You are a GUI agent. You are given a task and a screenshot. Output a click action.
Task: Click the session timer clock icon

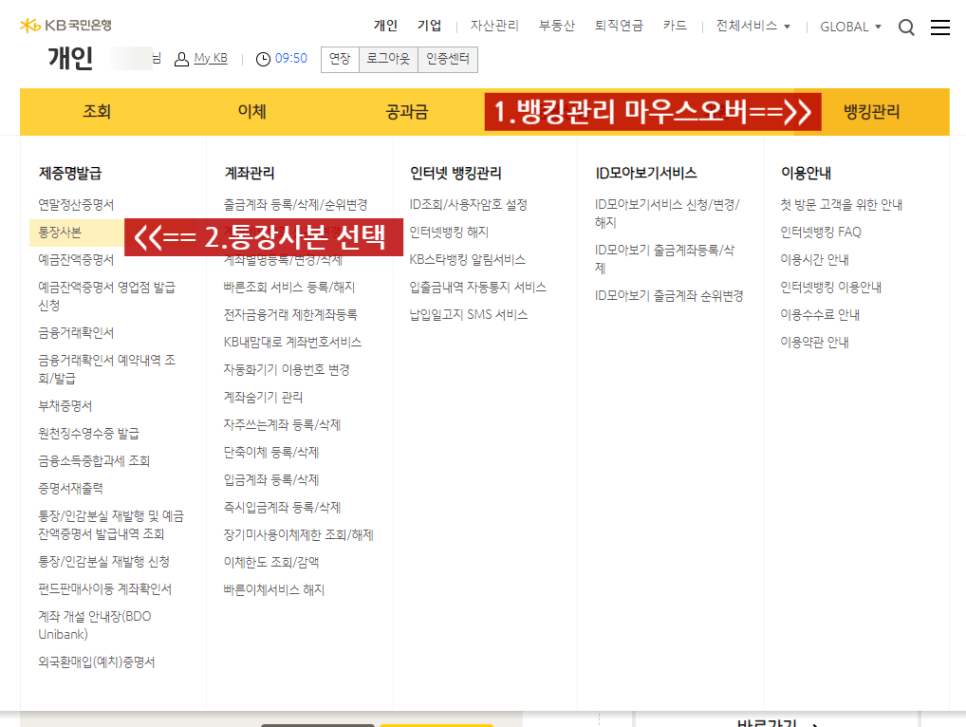[263, 59]
